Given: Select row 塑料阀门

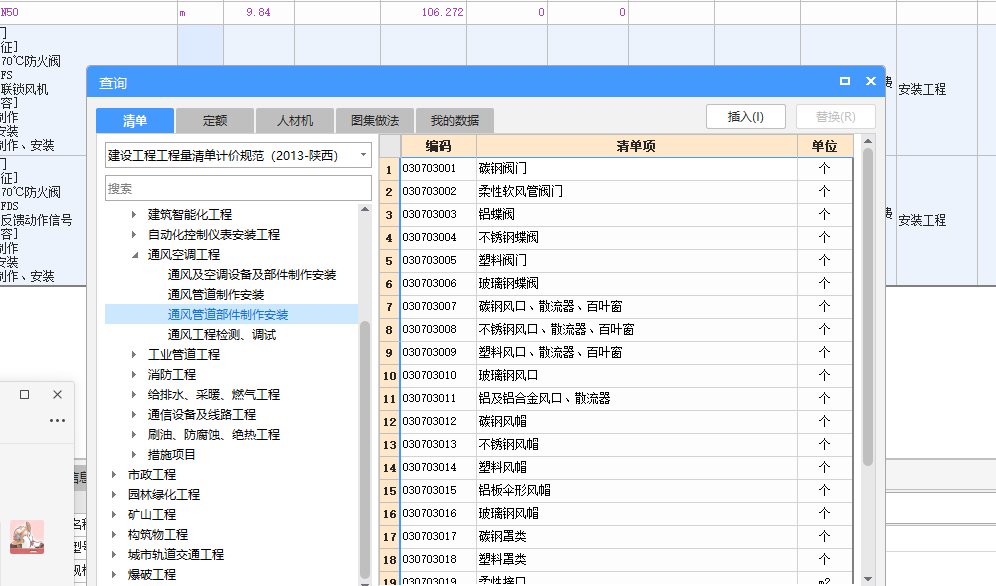Looking at the screenshot, I should tap(616, 260).
